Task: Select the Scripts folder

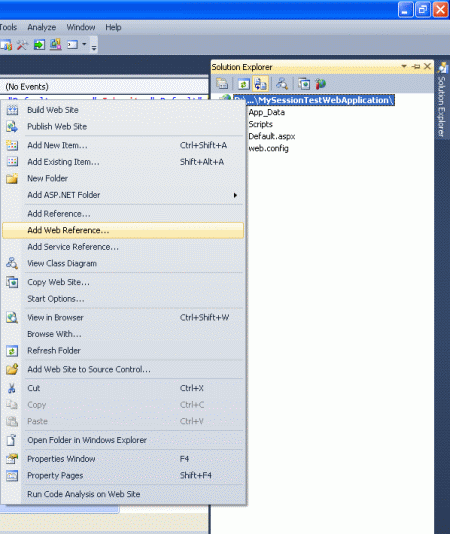Action: (260, 124)
